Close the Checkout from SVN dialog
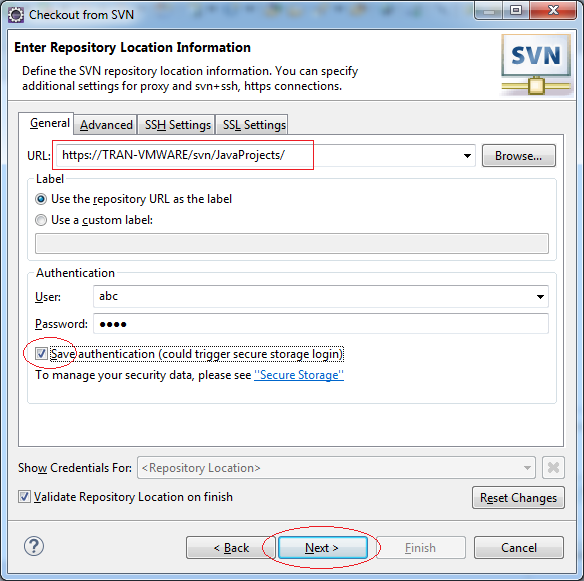Viewport: 584px width, 581px height. (553, 10)
